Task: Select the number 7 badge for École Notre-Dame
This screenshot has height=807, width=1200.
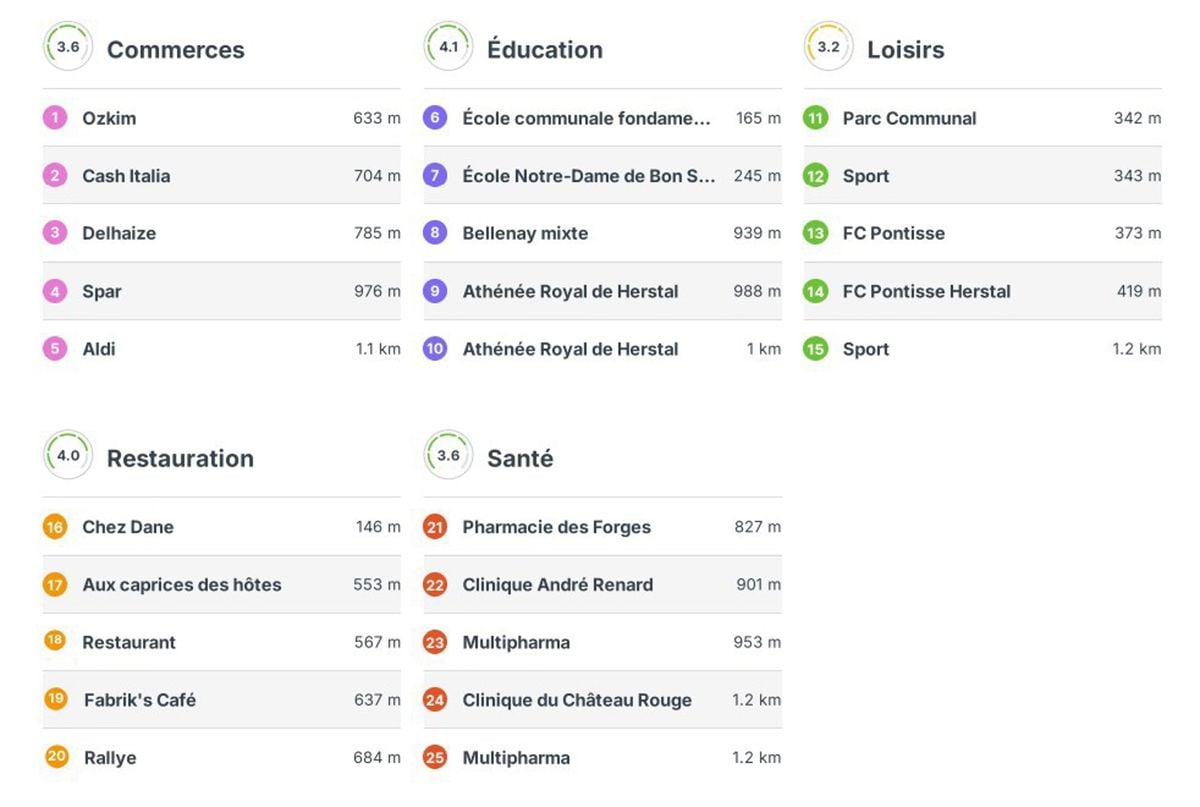Action: tap(435, 176)
